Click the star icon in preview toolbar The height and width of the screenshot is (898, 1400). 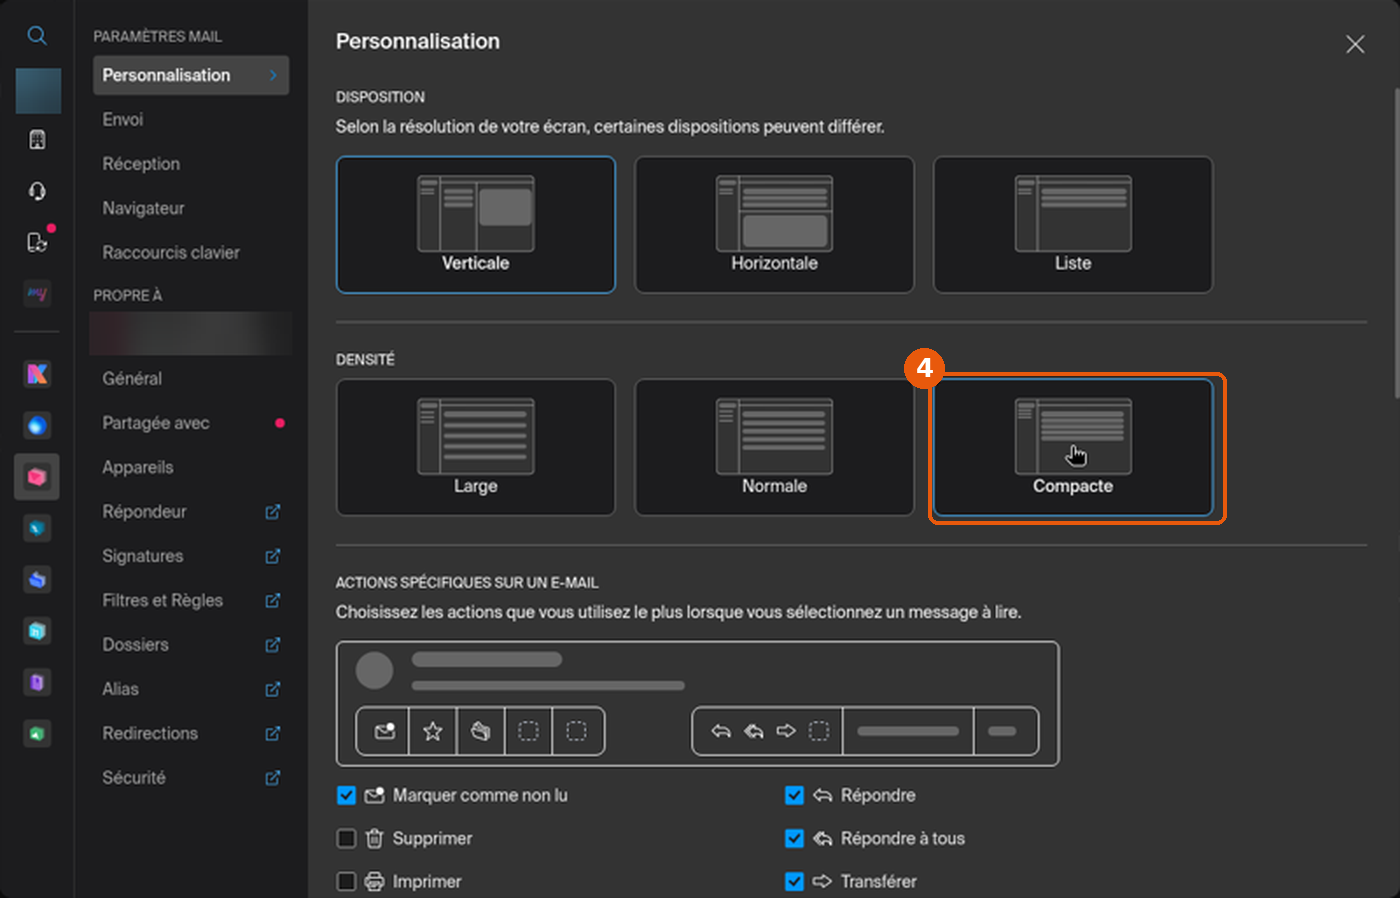point(433,732)
